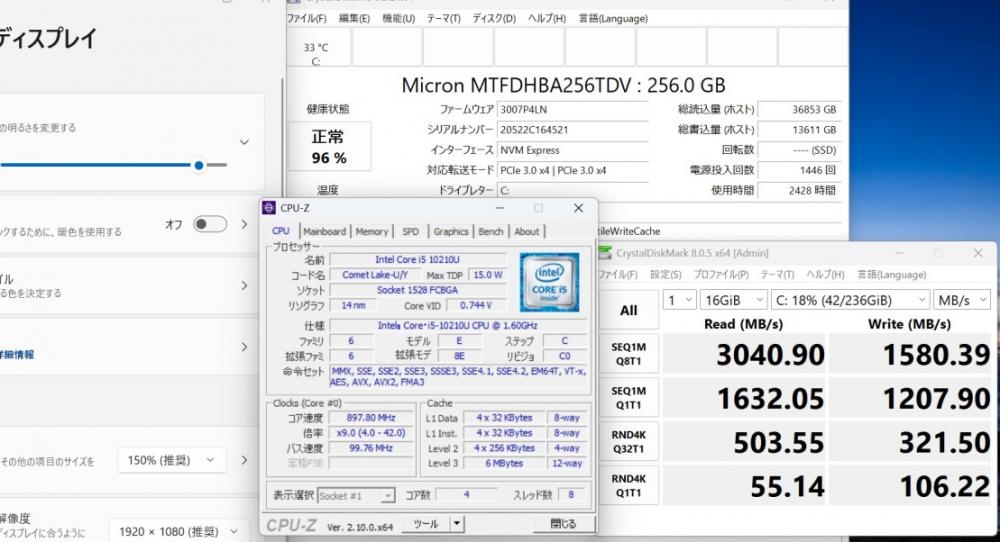The image size is (1000, 542).
Task: Click the CrystalDiskMark title bar icon
Action: (x=605, y=253)
